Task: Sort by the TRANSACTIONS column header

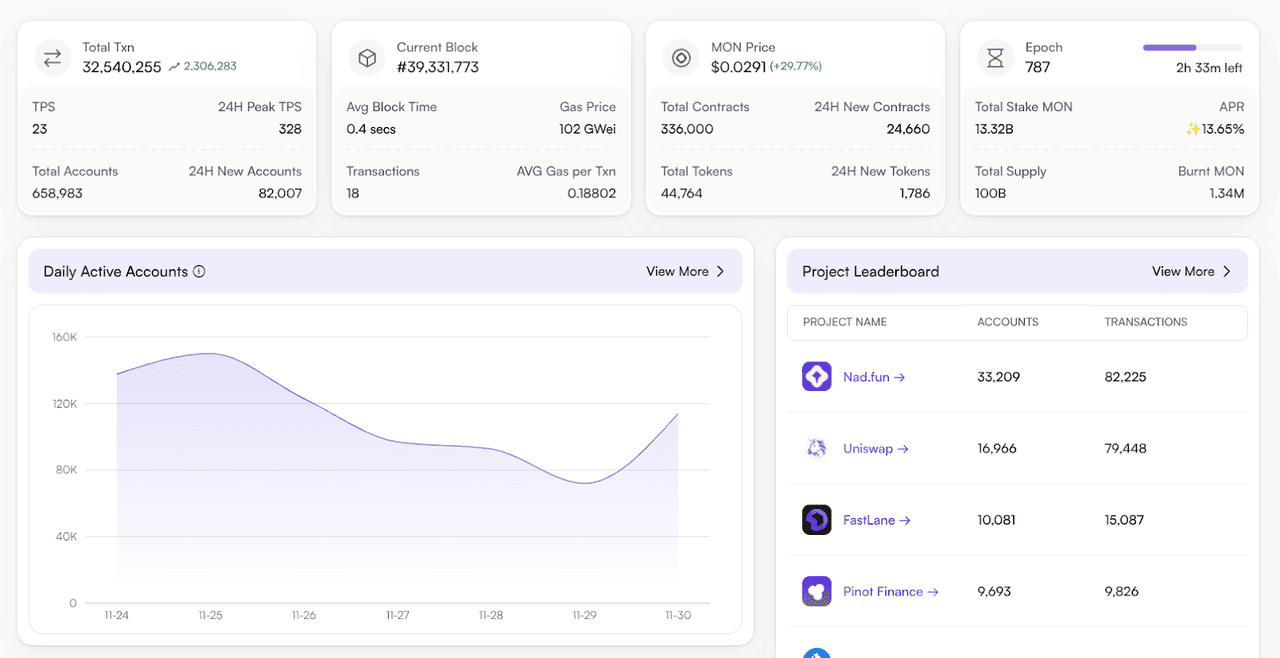Action: [1145, 322]
